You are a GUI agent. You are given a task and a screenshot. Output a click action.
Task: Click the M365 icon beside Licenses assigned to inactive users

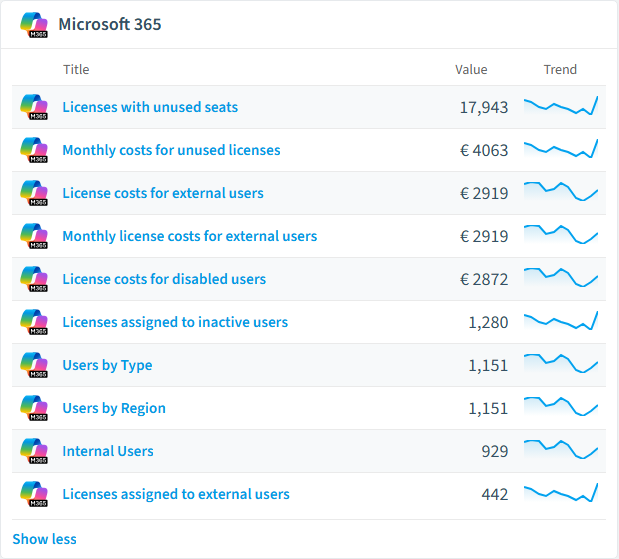point(34,322)
